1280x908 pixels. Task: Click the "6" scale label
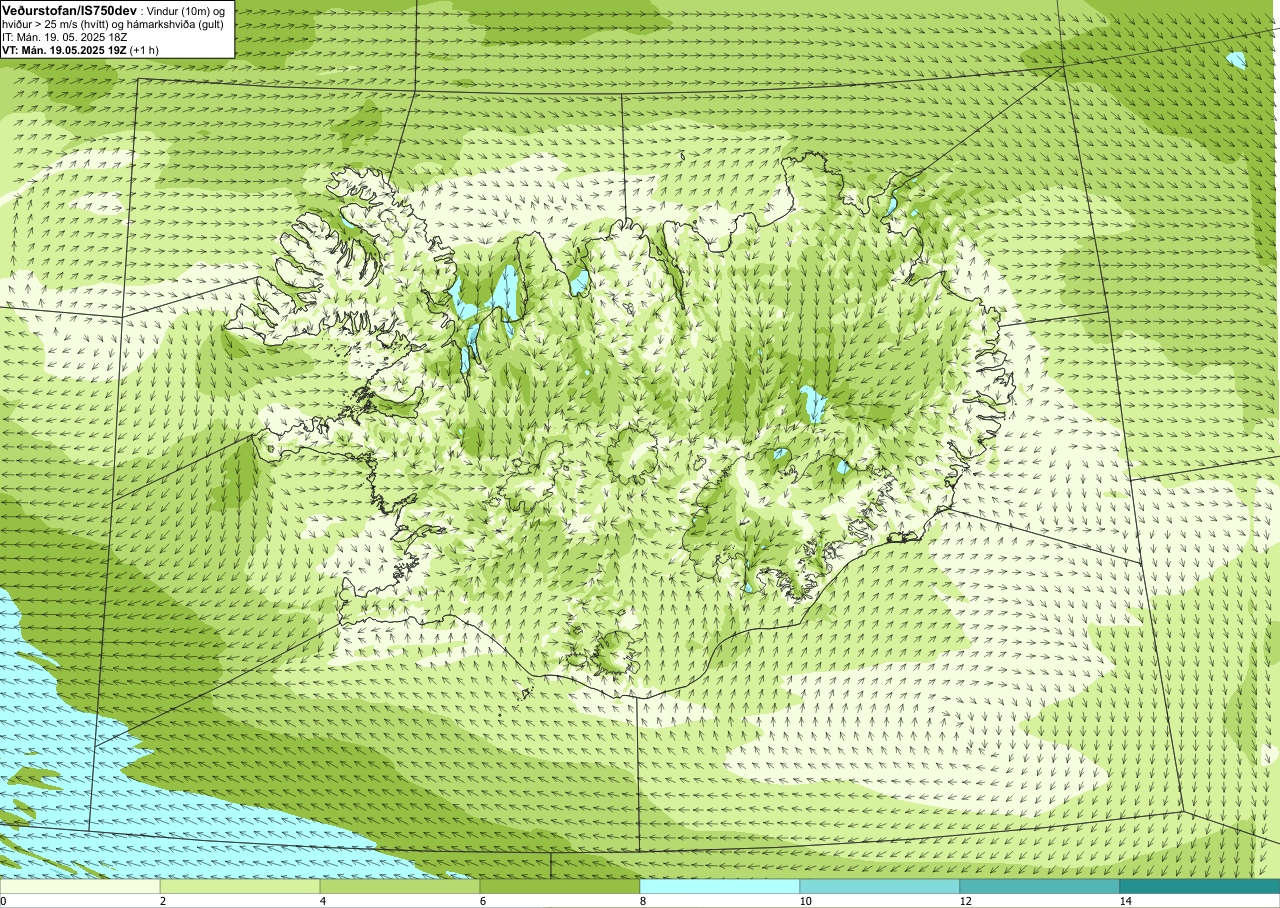click(x=483, y=901)
